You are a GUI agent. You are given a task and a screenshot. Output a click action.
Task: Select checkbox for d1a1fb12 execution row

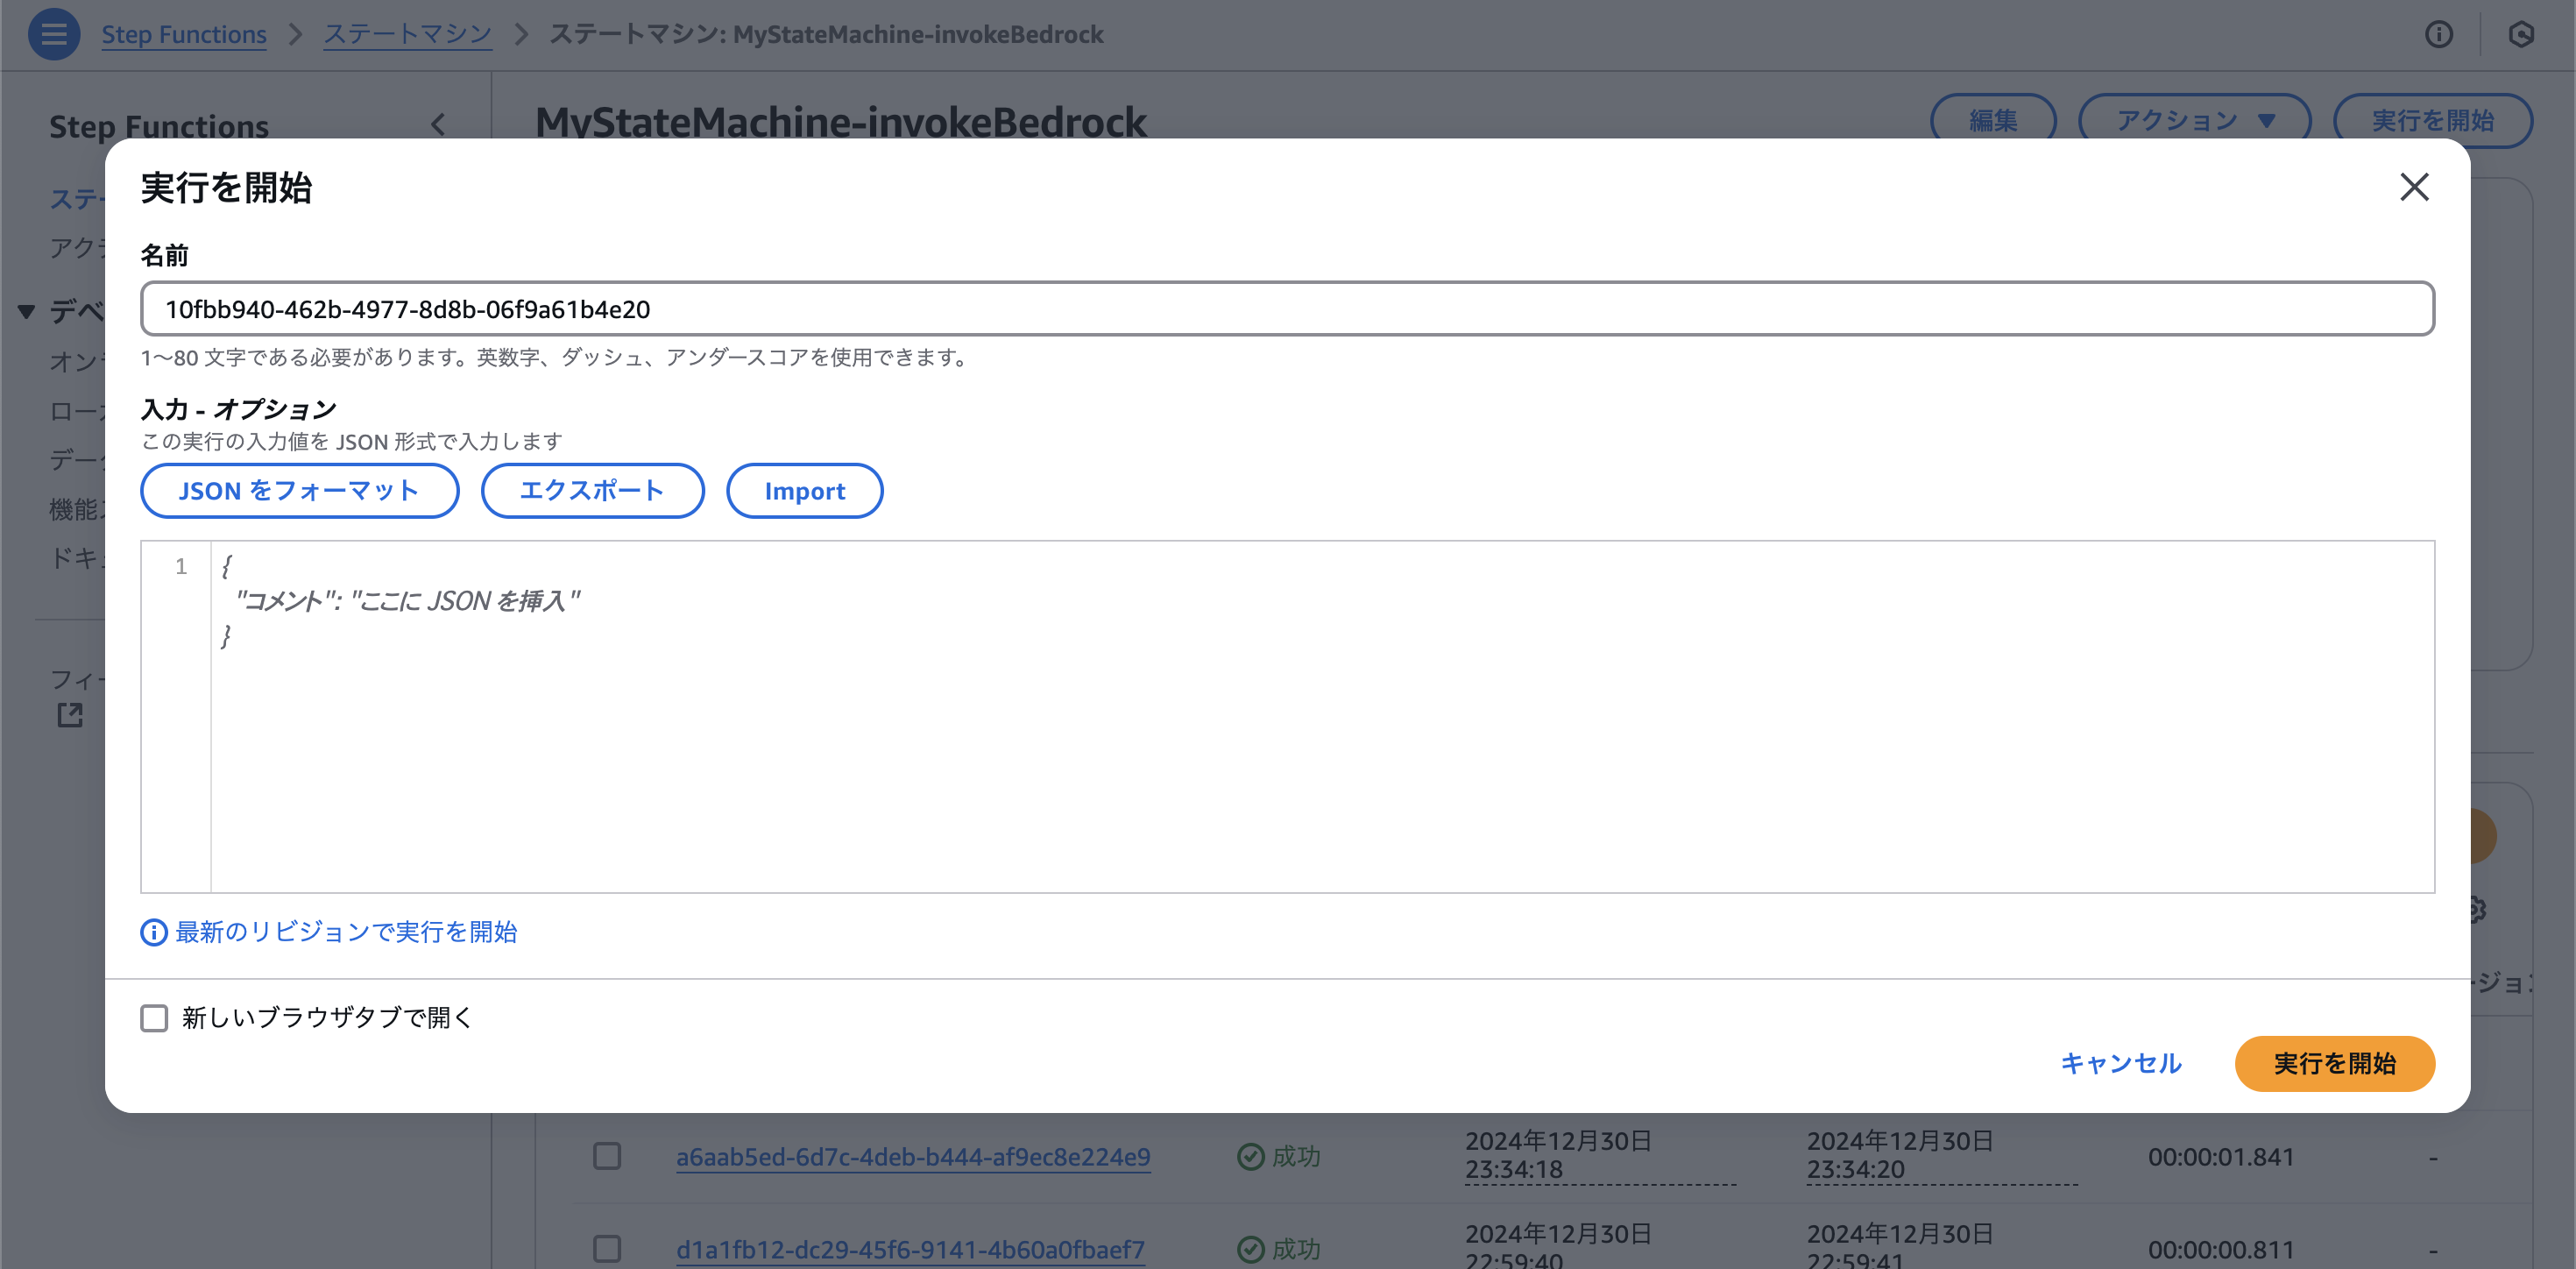pyautogui.click(x=607, y=1249)
